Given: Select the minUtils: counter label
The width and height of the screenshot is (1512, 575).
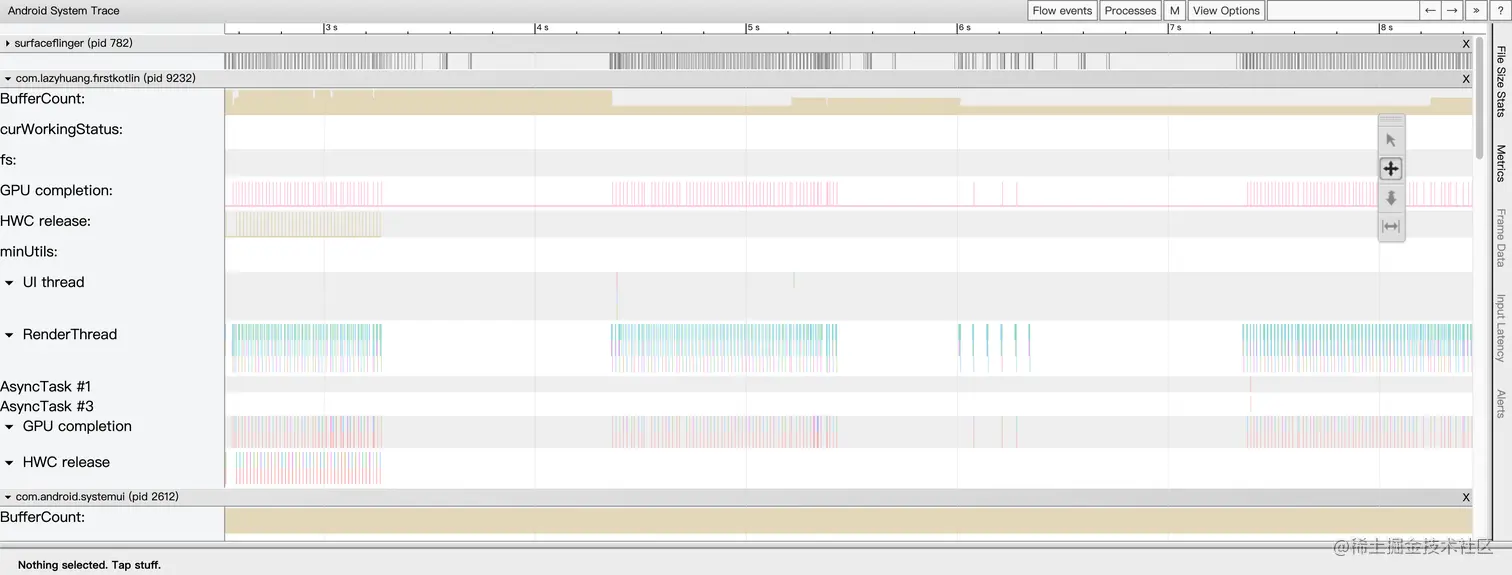Looking at the screenshot, I should click(x=29, y=252).
